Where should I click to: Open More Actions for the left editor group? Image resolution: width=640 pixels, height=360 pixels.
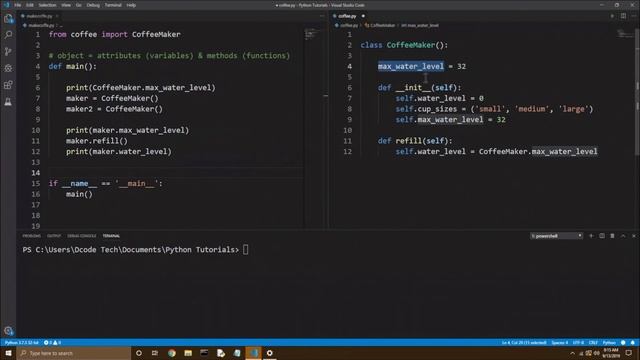322,16
